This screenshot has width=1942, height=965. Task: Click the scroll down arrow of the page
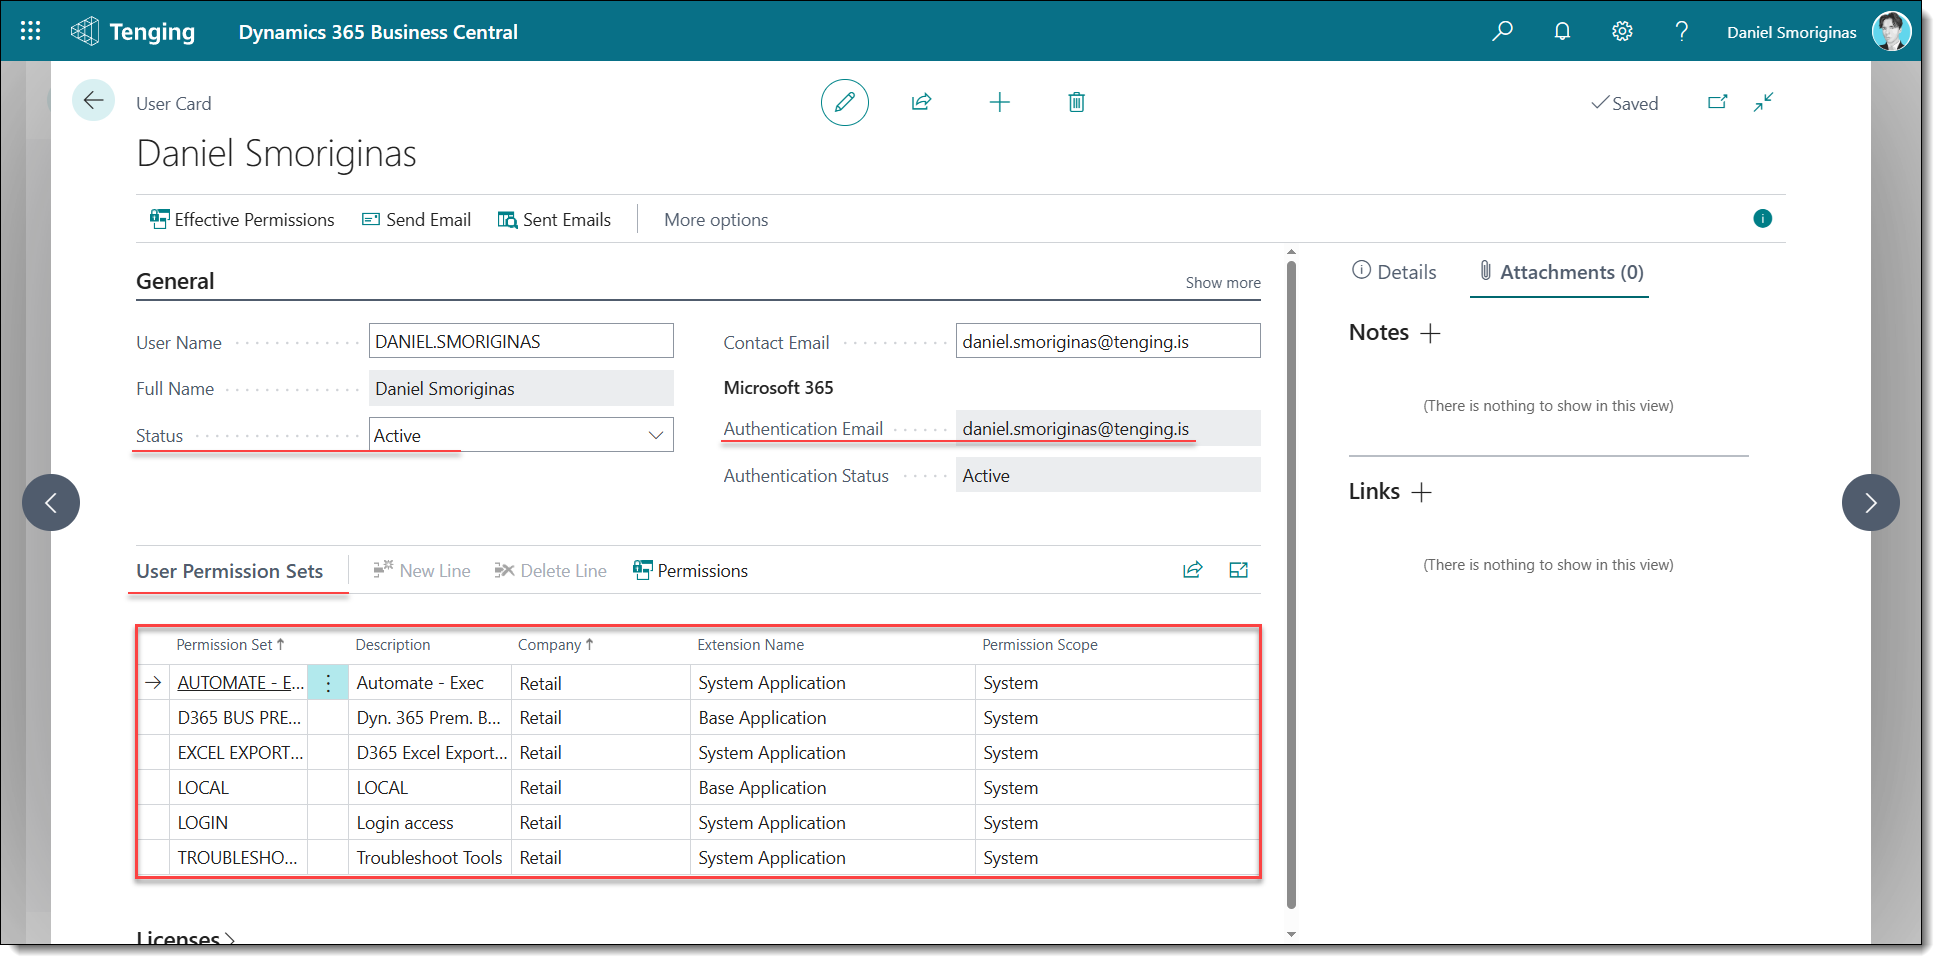1291,934
